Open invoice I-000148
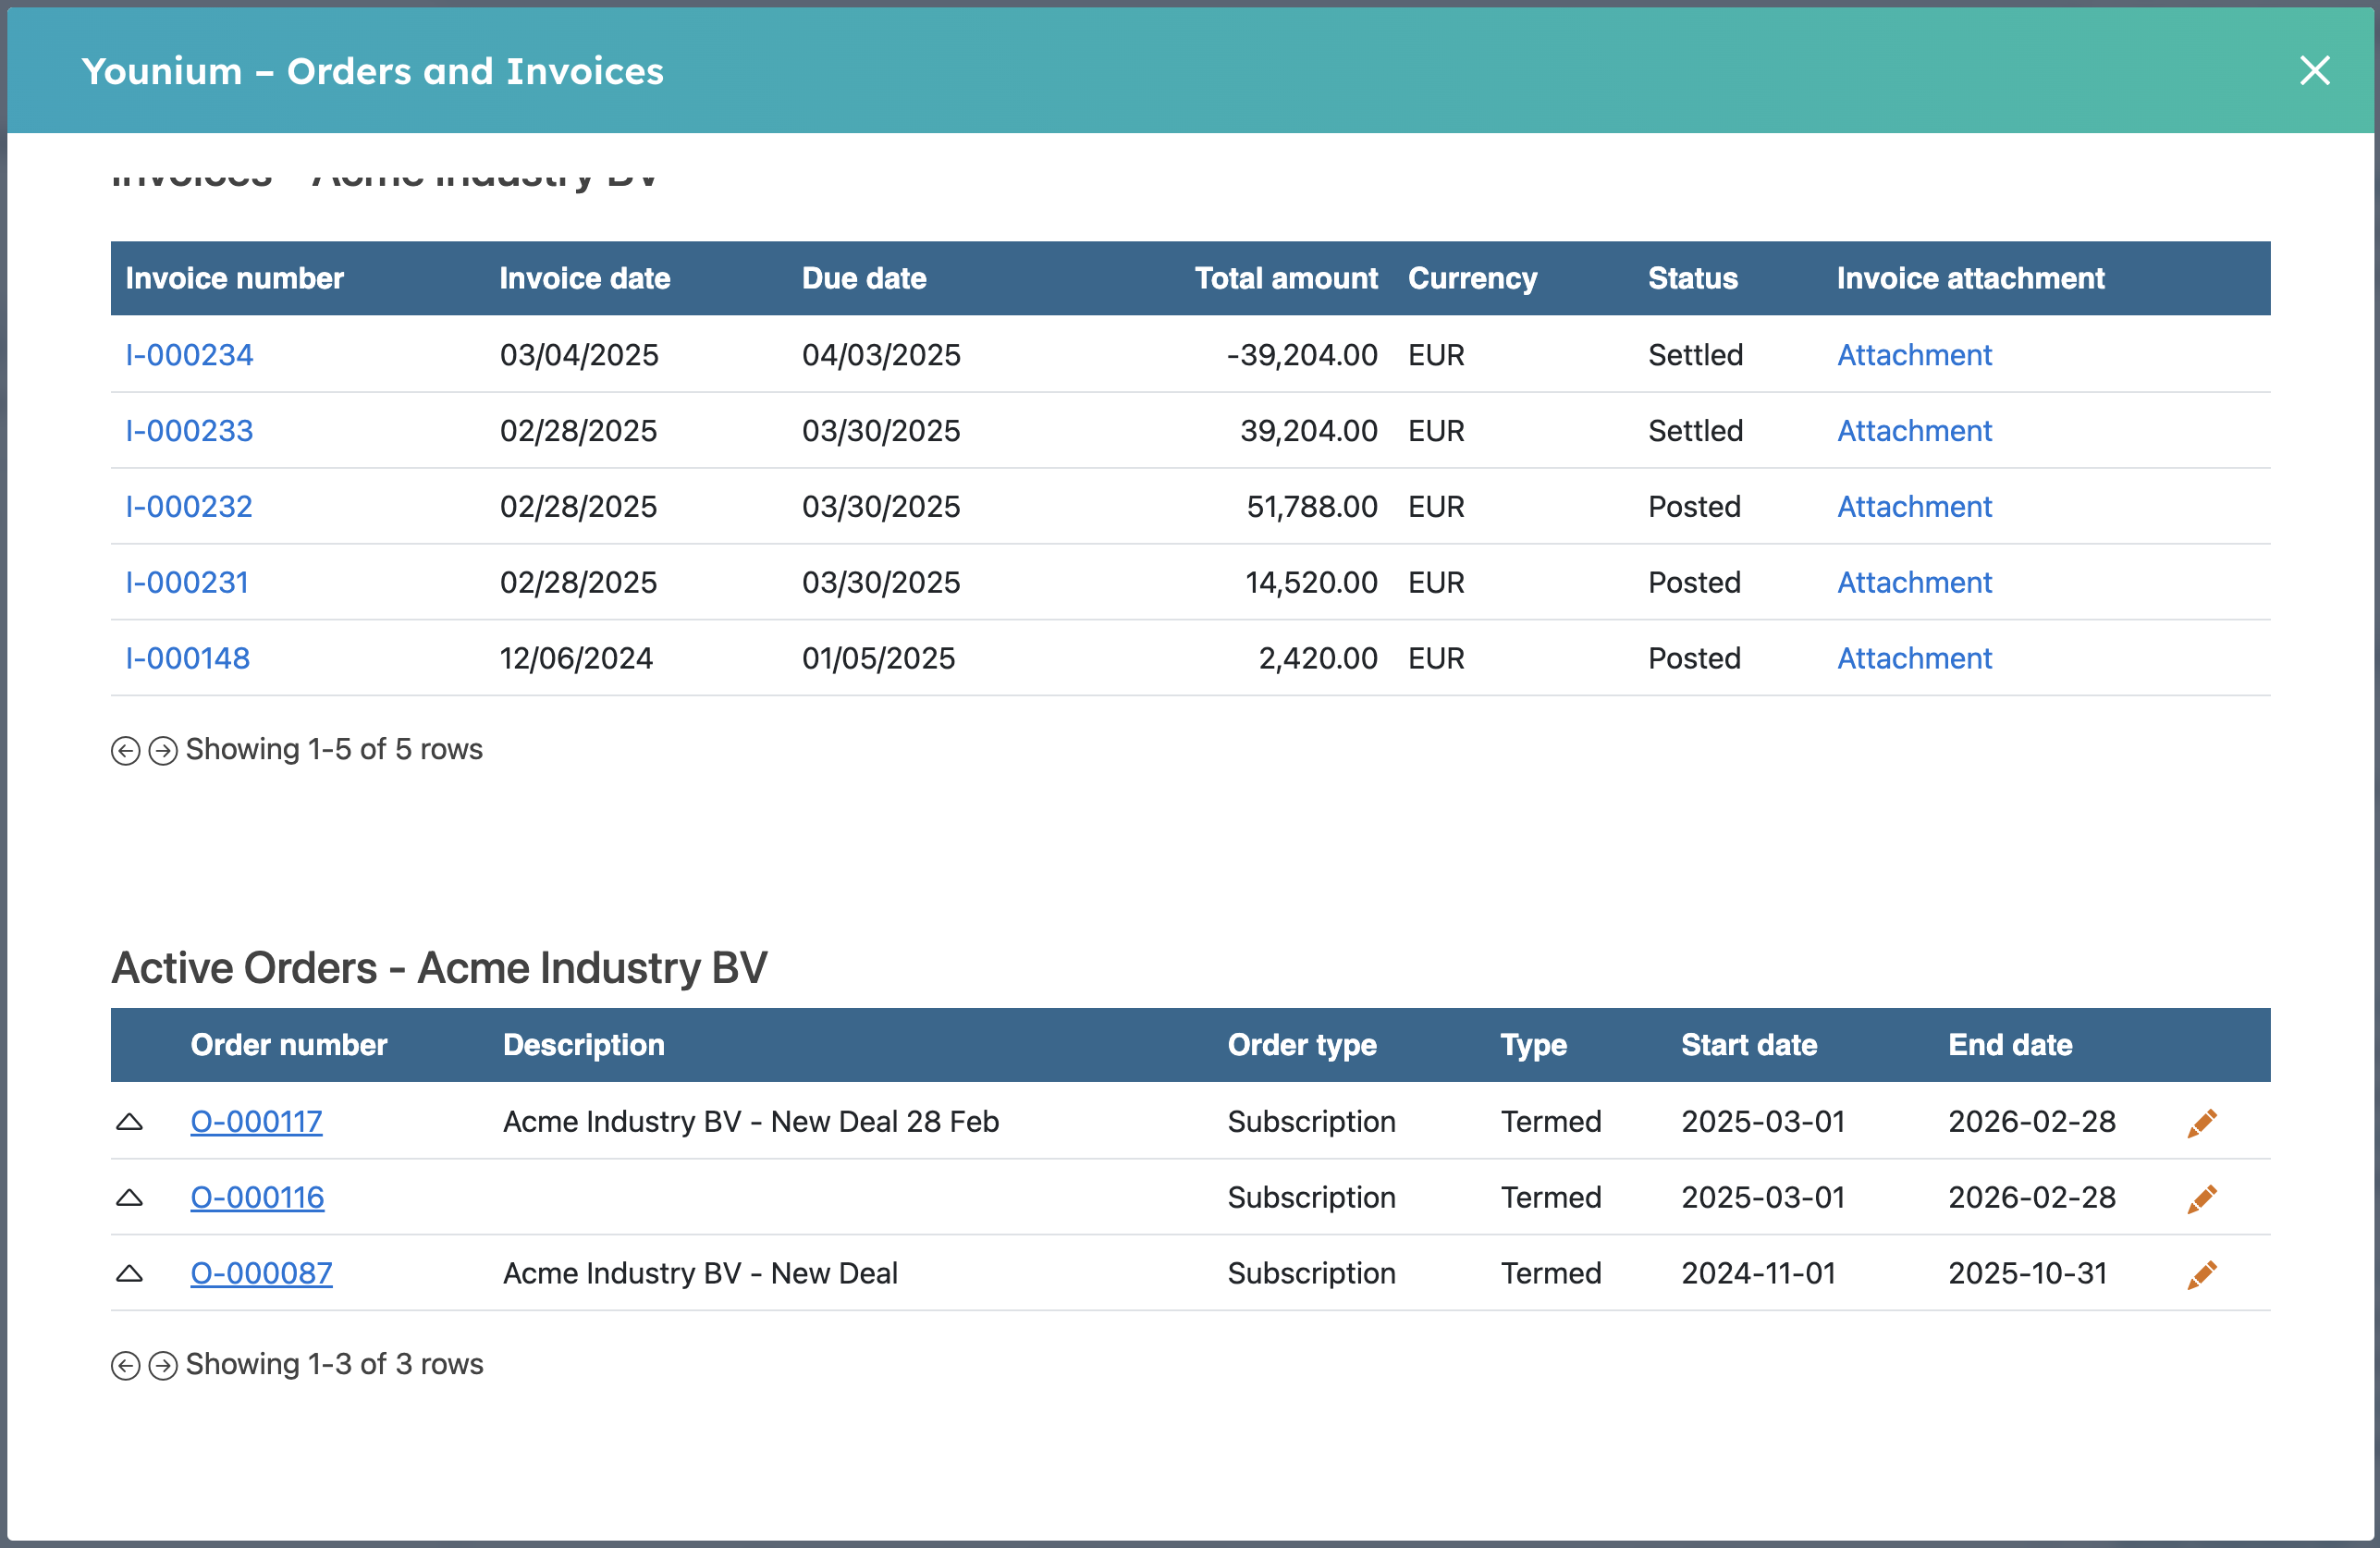Screen dimensions: 2380x1548 coord(187,659)
